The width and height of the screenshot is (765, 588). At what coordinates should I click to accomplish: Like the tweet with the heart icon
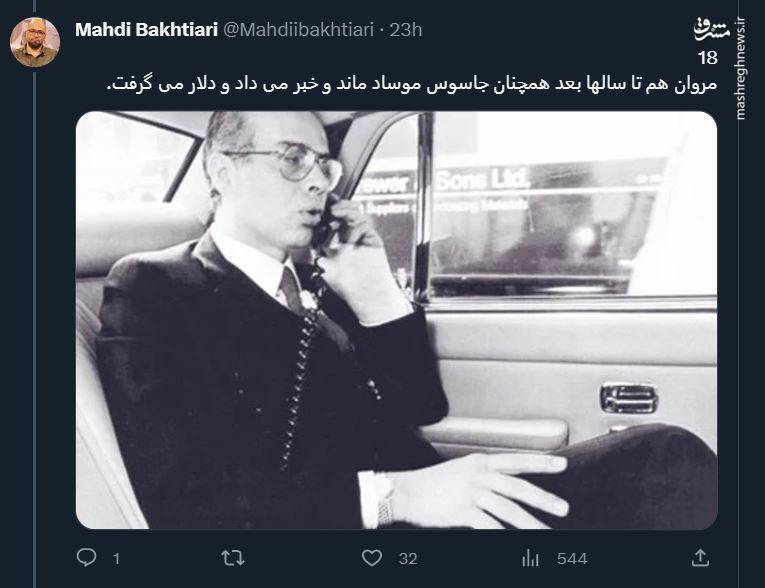click(x=372, y=558)
